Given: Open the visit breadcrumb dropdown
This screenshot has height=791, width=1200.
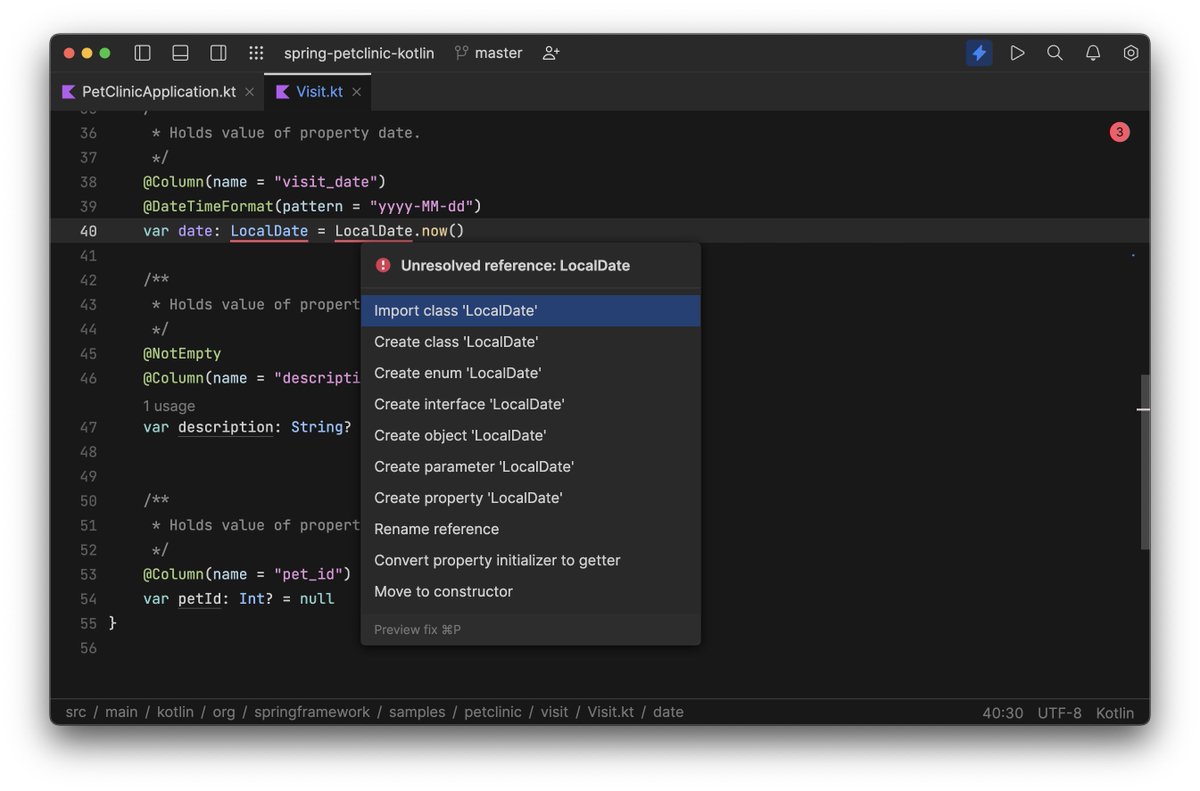Looking at the screenshot, I should point(554,712).
